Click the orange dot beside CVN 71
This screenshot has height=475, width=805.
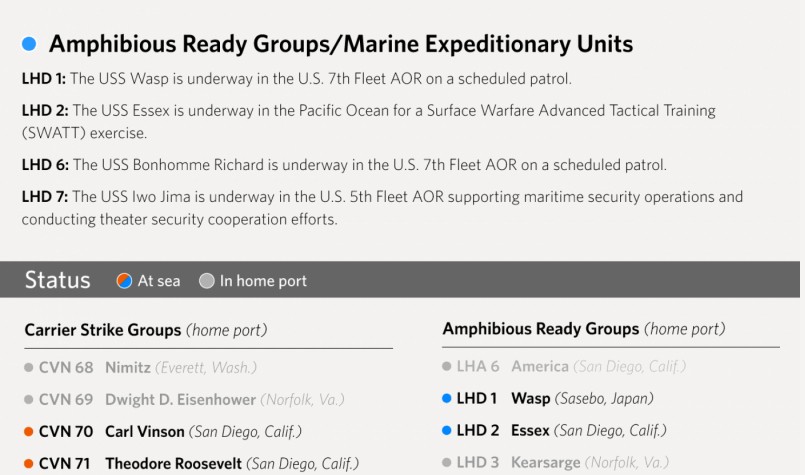click(x=29, y=463)
